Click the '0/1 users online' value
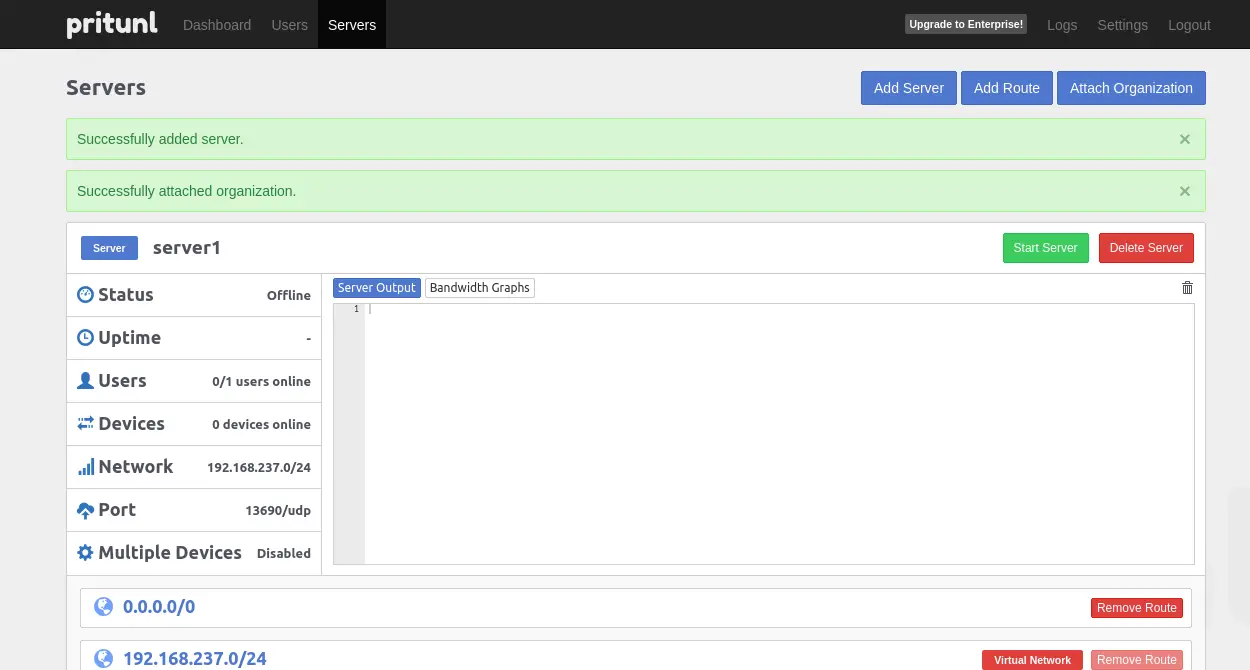1250x670 pixels. coord(261,382)
